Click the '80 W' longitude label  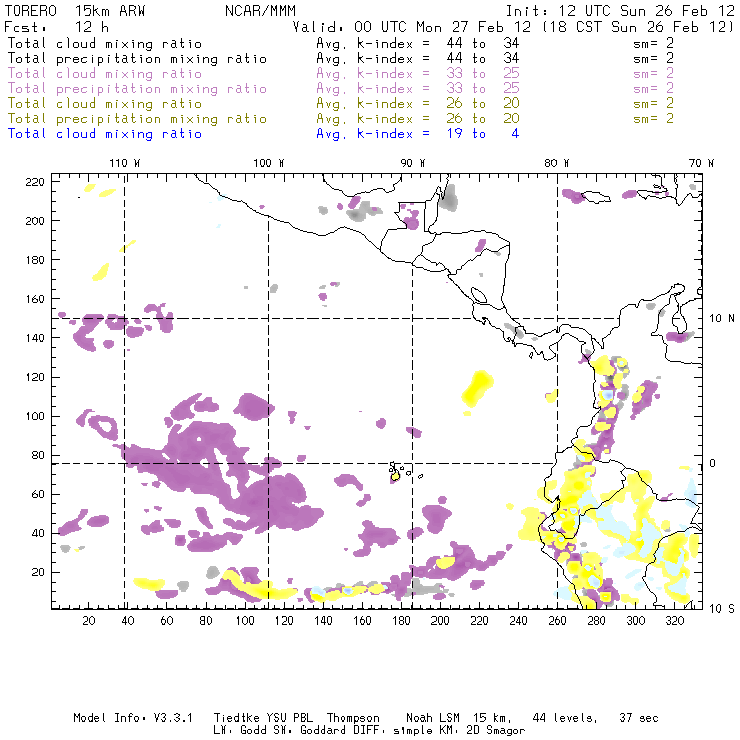coord(556,163)
